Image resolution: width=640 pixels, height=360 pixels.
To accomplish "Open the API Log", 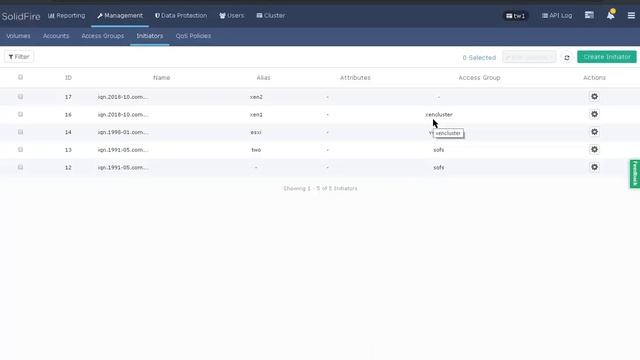I will click(557, 16).
